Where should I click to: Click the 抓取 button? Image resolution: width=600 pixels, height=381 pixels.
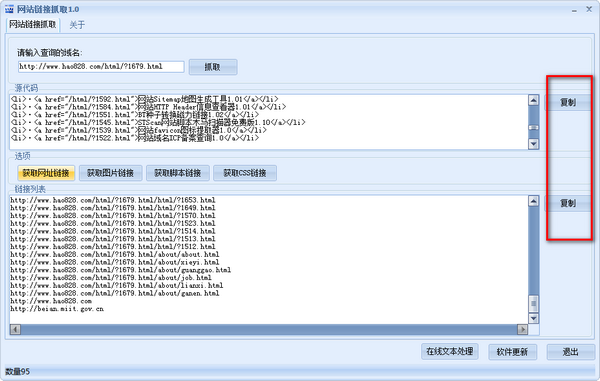(x=213, y=67)
